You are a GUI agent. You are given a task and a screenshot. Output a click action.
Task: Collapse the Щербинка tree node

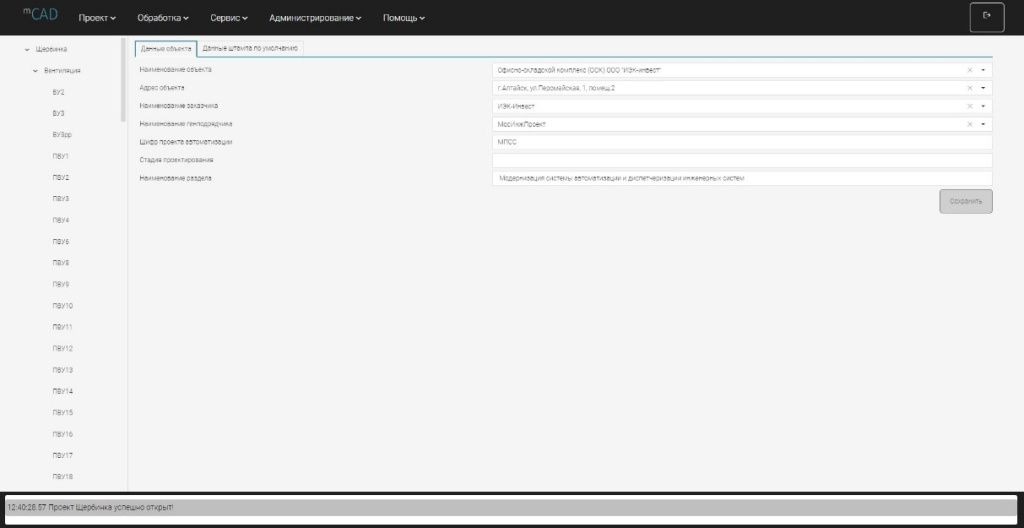pyautogui.click(x=26, y=49)
